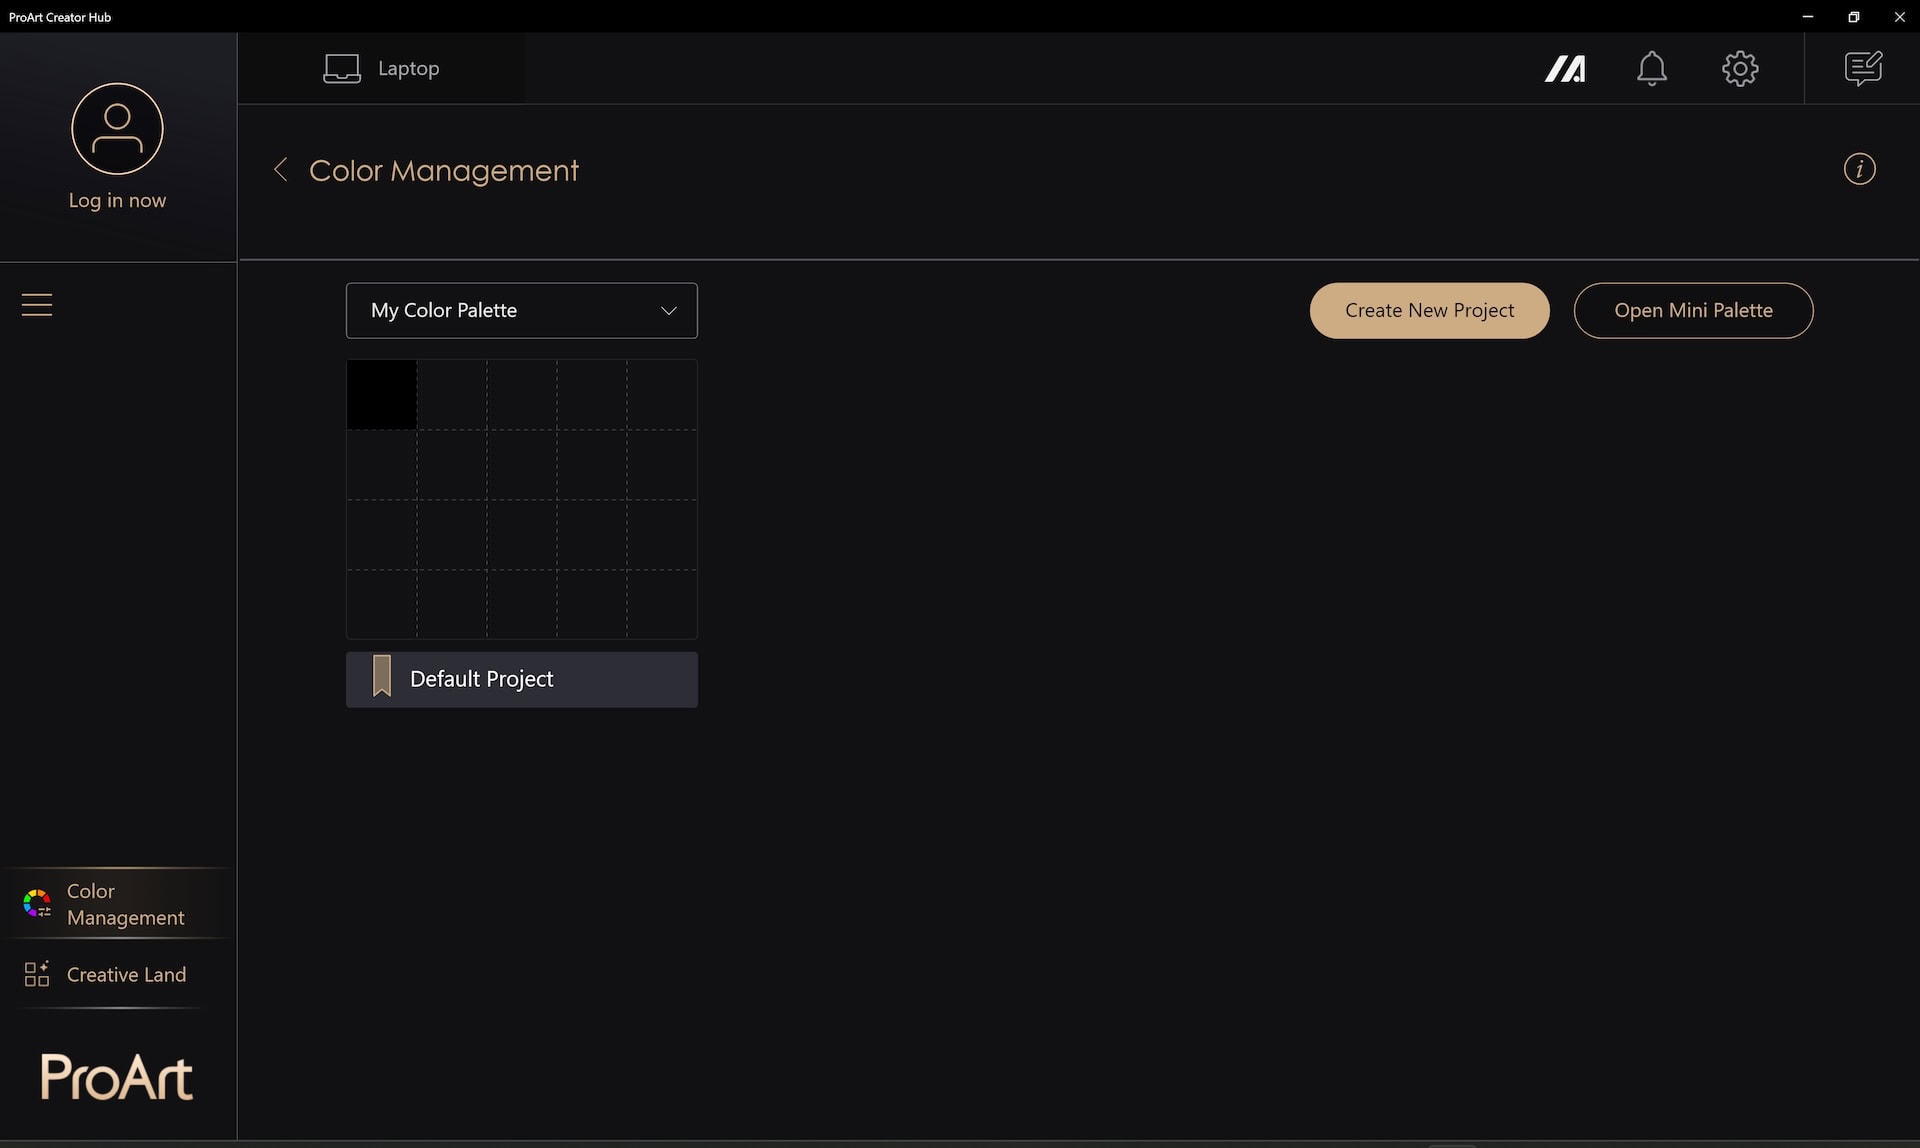Click the Color Management color wheel icon
Viewport: 1920px width, 1148px height.
pos(37,904)
